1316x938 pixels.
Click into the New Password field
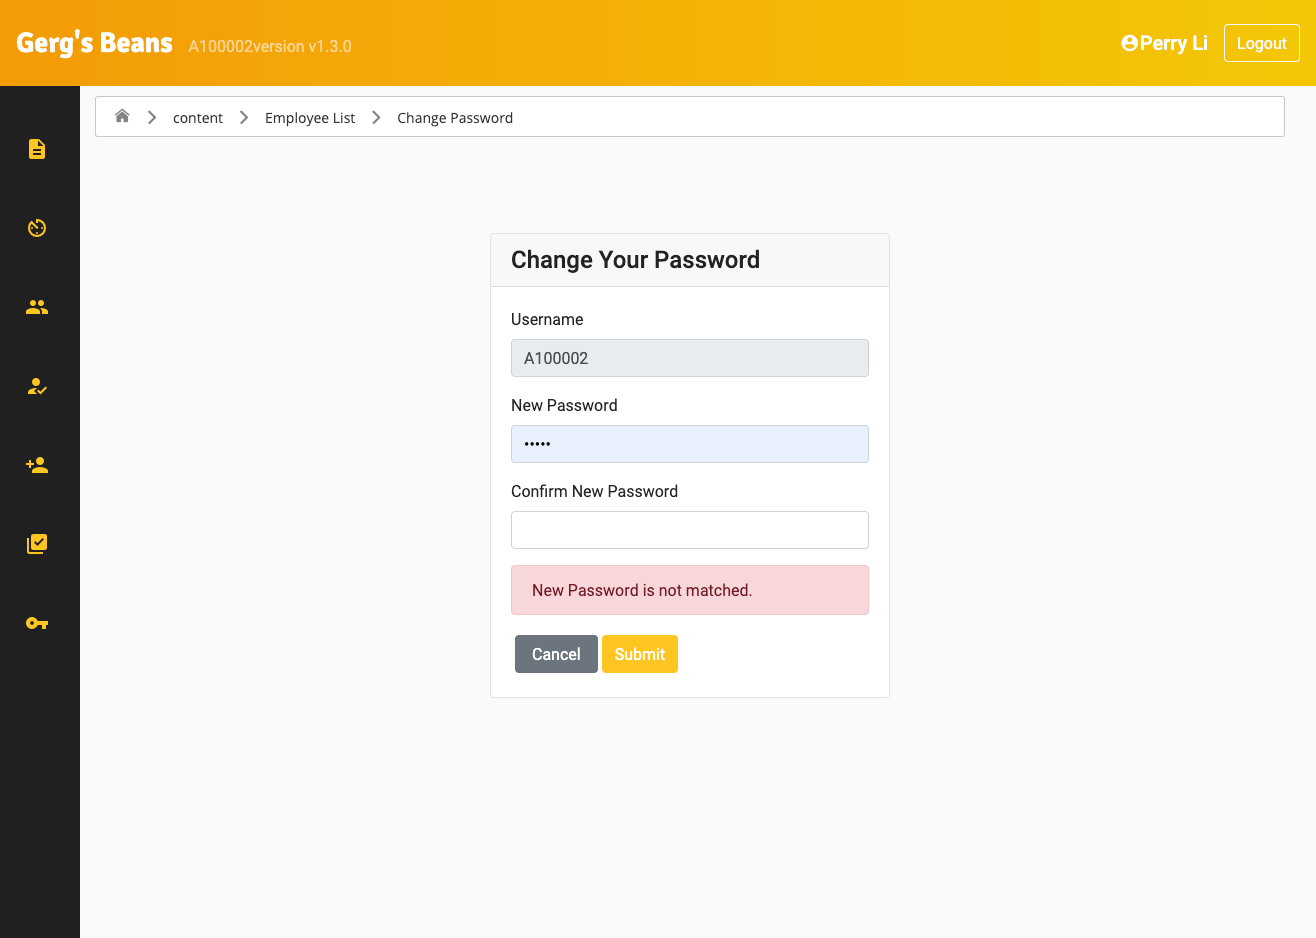click(689, 444)
